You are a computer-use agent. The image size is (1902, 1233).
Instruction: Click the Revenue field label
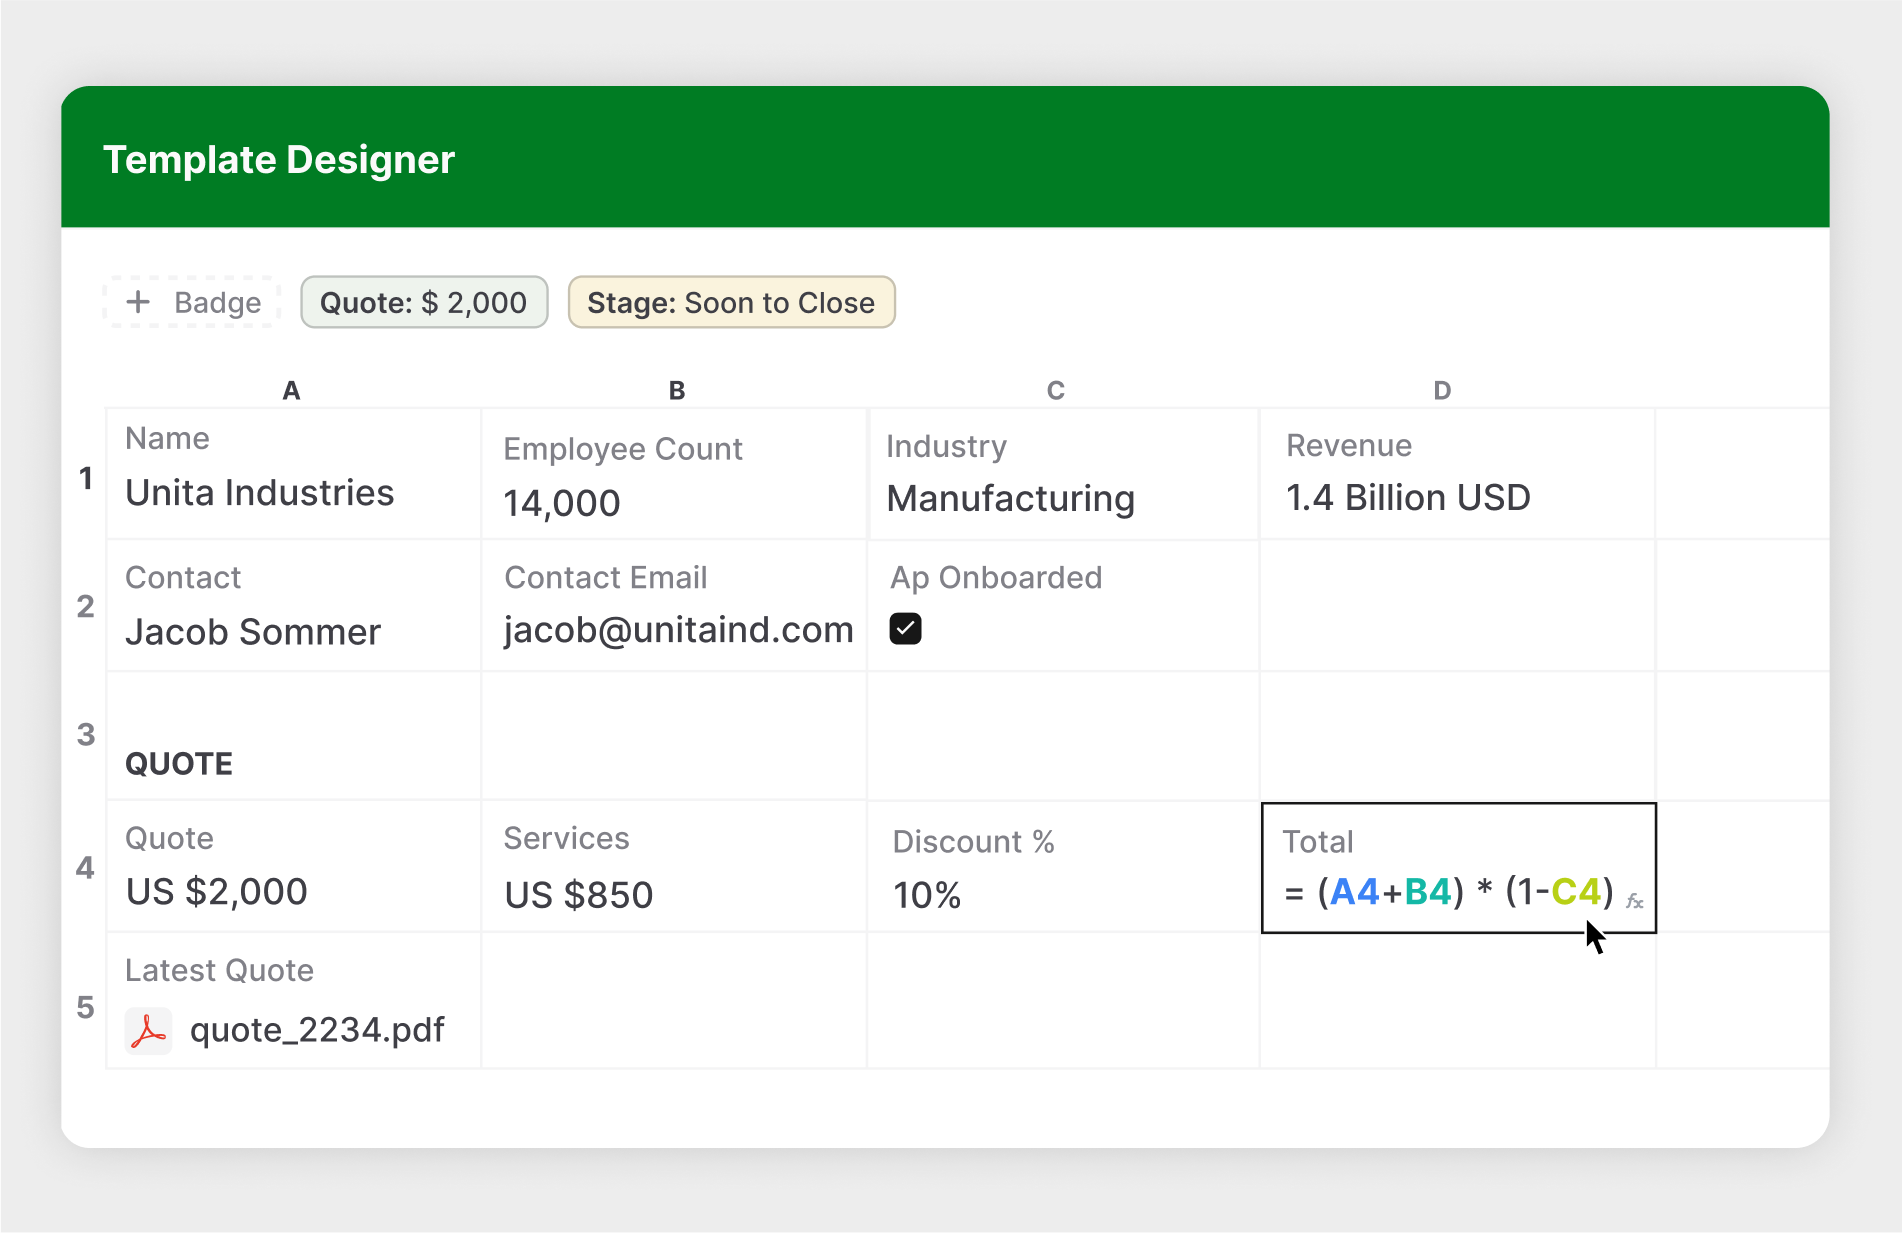coord(1349,445)
